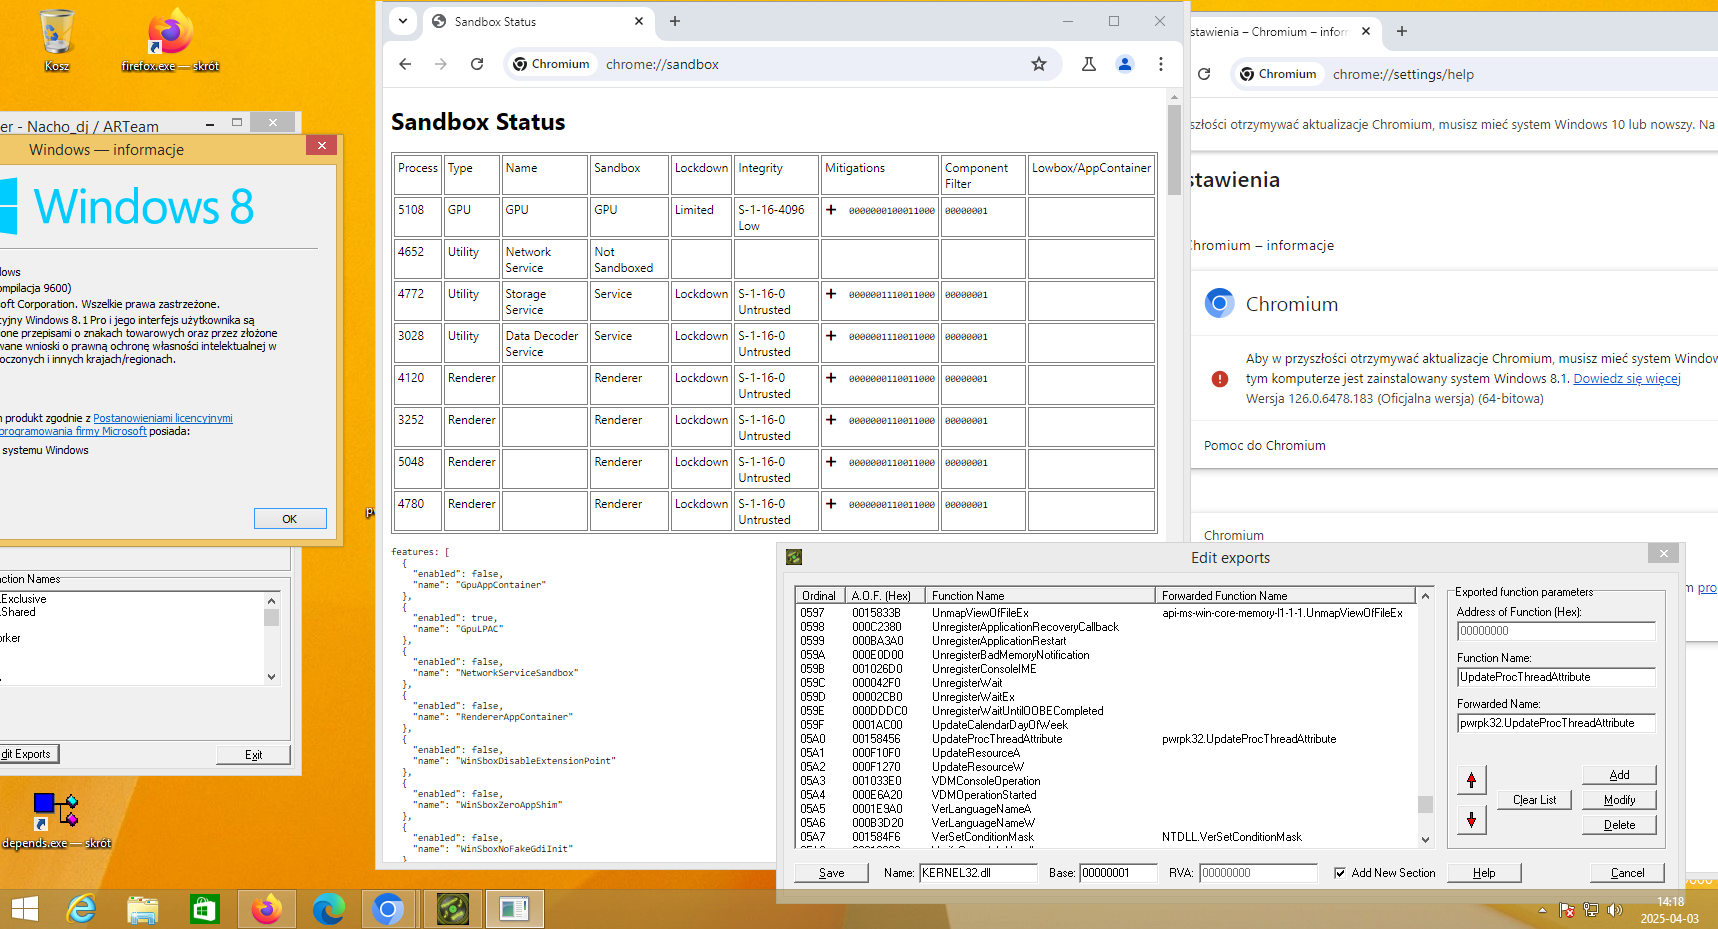Open a new tab in settings window
Viewport: 1718px width, 929px height.
(1402, 31)
